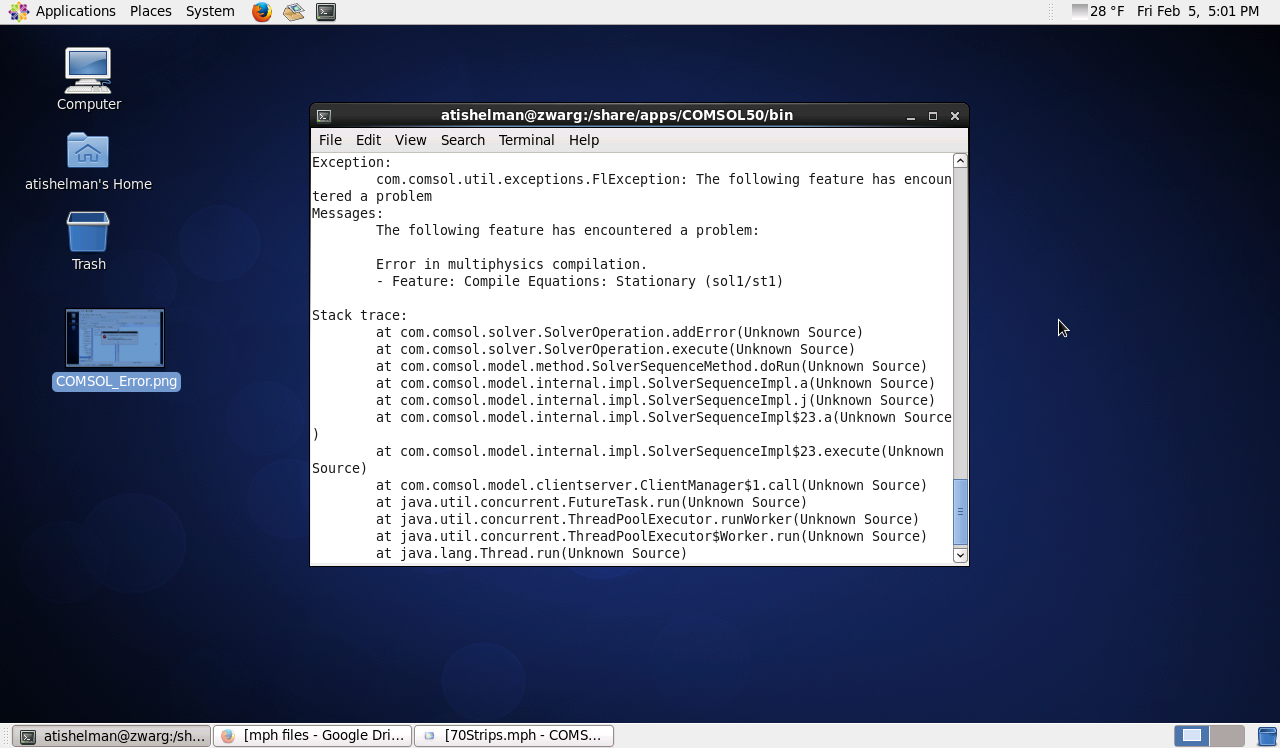Select the Trash desktop icon
The image size is (1280, 748).
coord(88,232)
